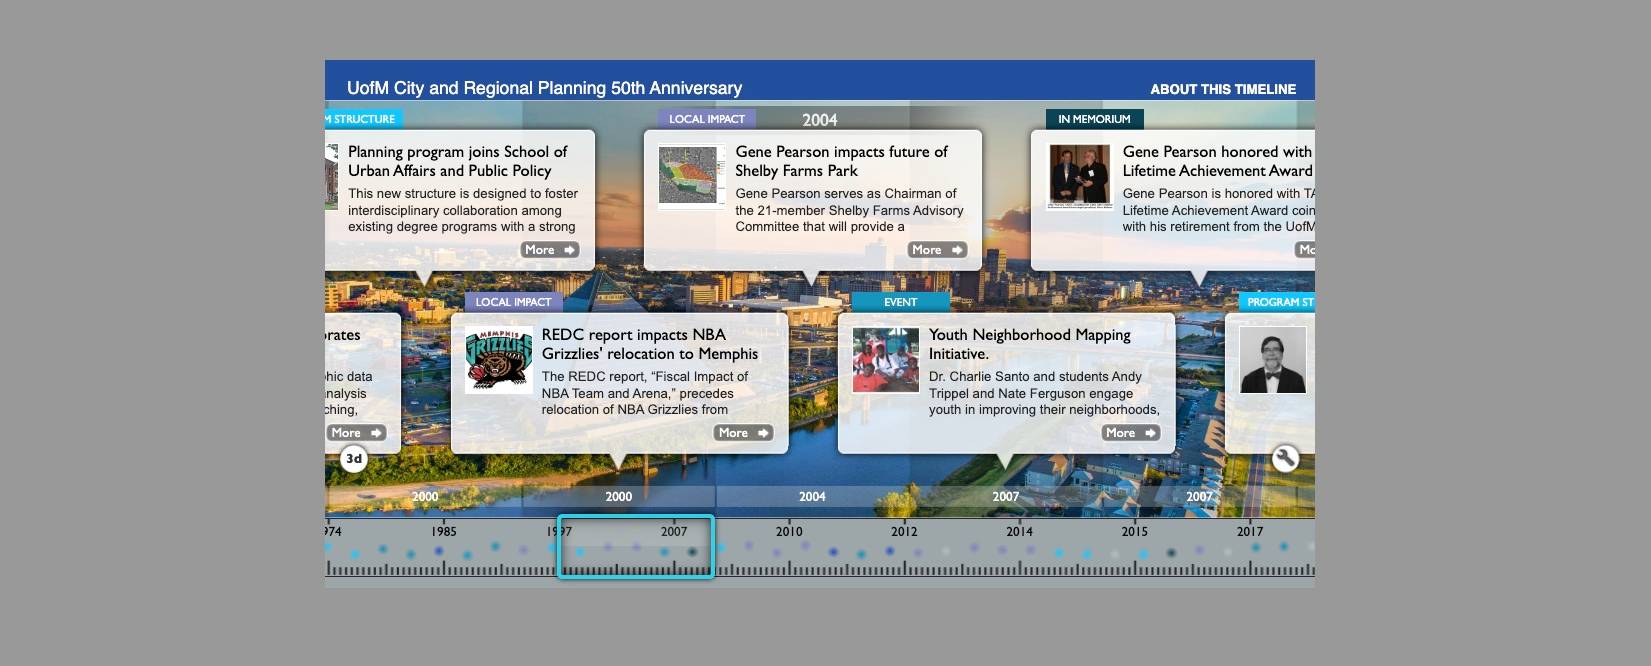
Task: Select the highlighted timeline range box
Action: [x=636, y=547]
